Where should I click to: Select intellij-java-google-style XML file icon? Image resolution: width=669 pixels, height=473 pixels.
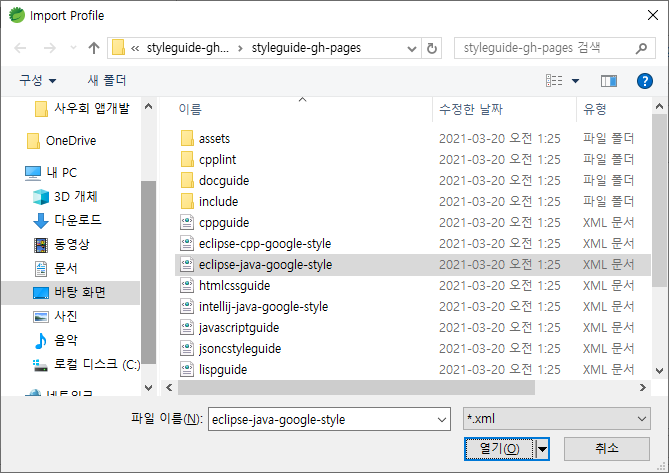187,307
